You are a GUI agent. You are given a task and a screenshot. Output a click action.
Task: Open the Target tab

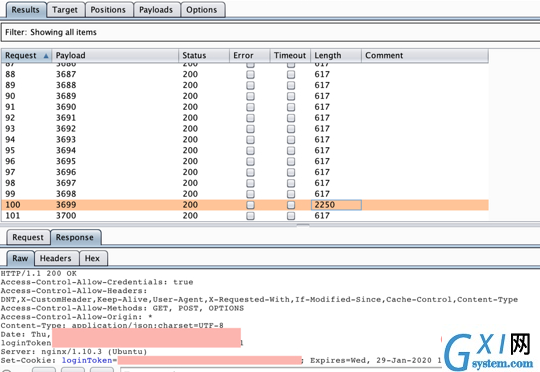65,10
